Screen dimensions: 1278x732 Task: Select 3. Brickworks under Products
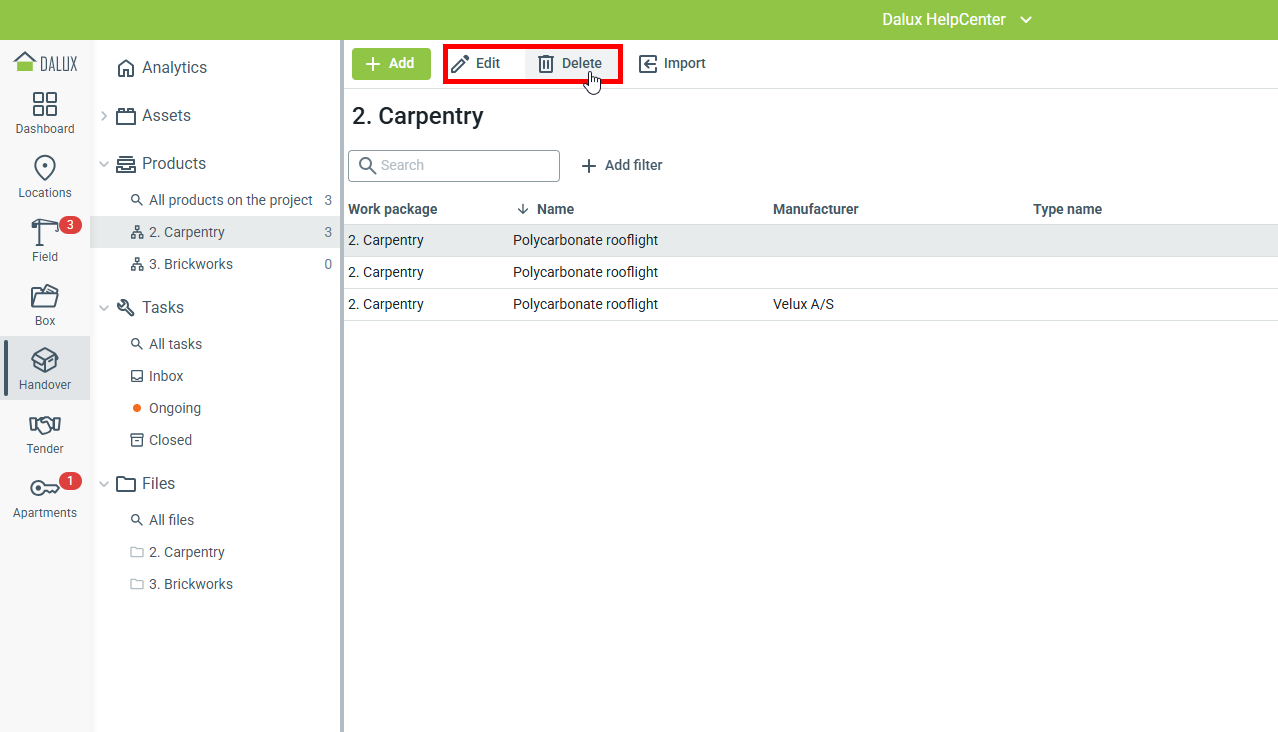tap(190, 264)
